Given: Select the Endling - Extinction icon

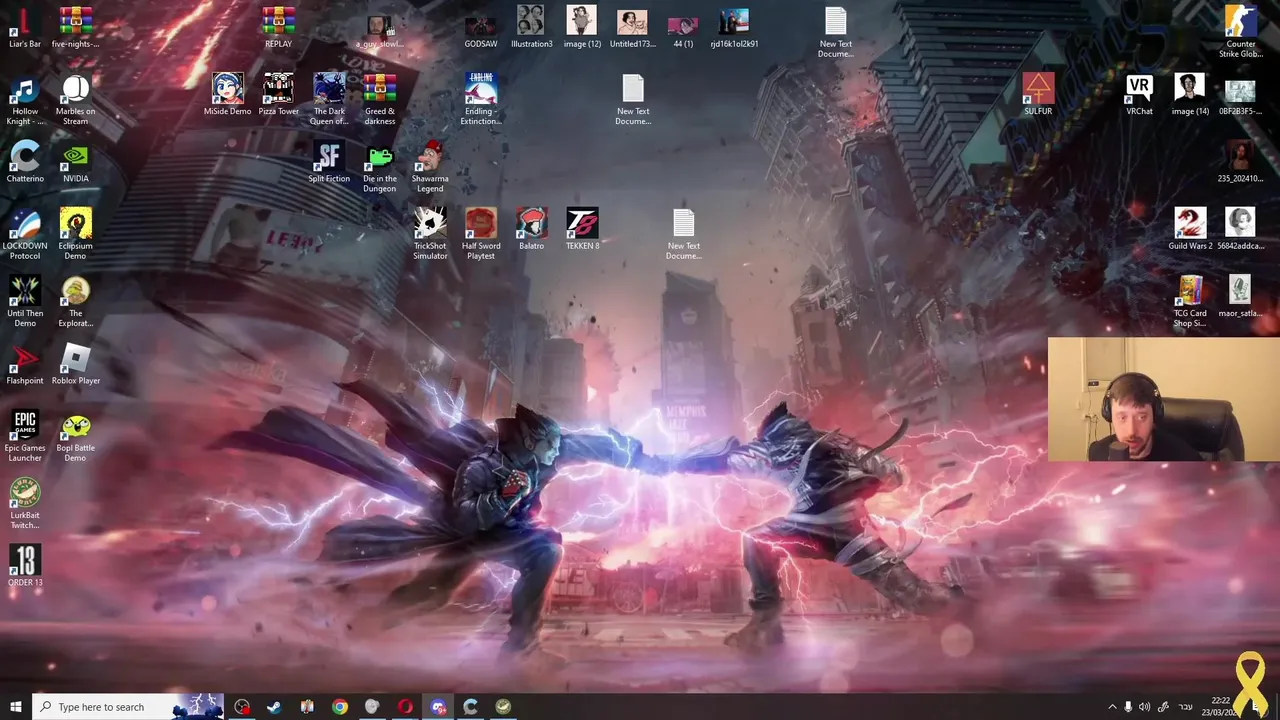Looking at the screenshot, I should 481,99.
